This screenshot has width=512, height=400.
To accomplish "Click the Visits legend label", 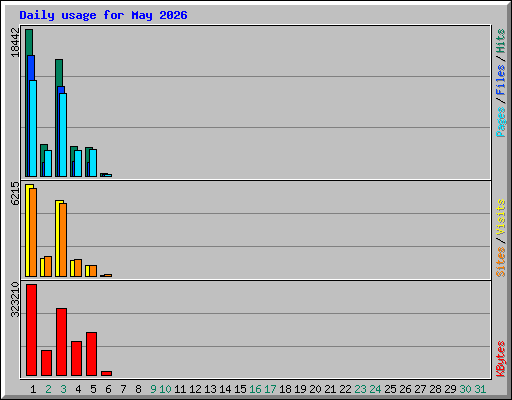I will [x=501, y=218].
